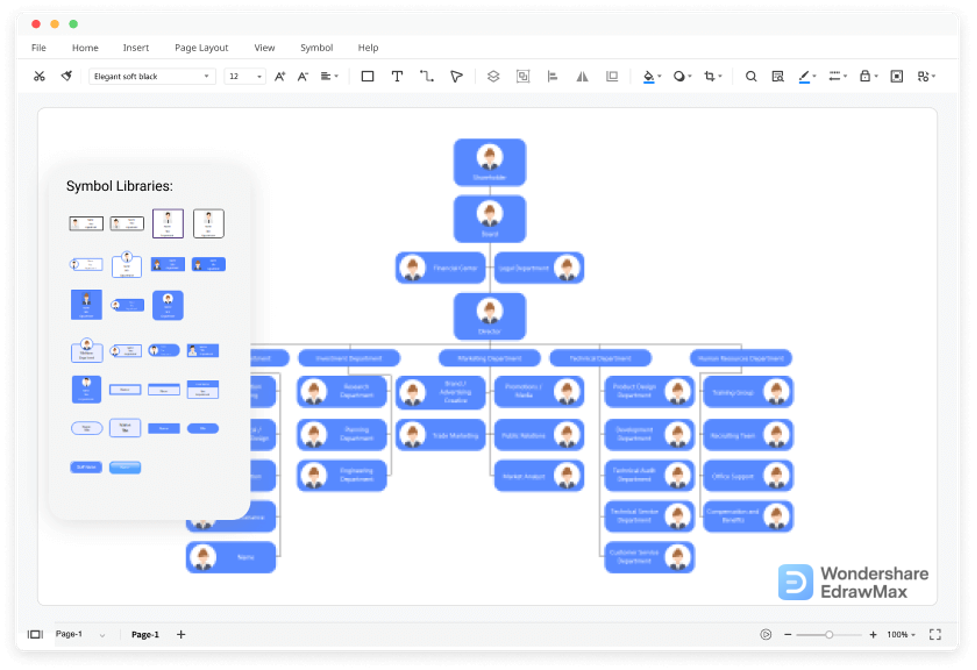Open the font name dropdown
The image size is (977, 670).
(152, 76)
